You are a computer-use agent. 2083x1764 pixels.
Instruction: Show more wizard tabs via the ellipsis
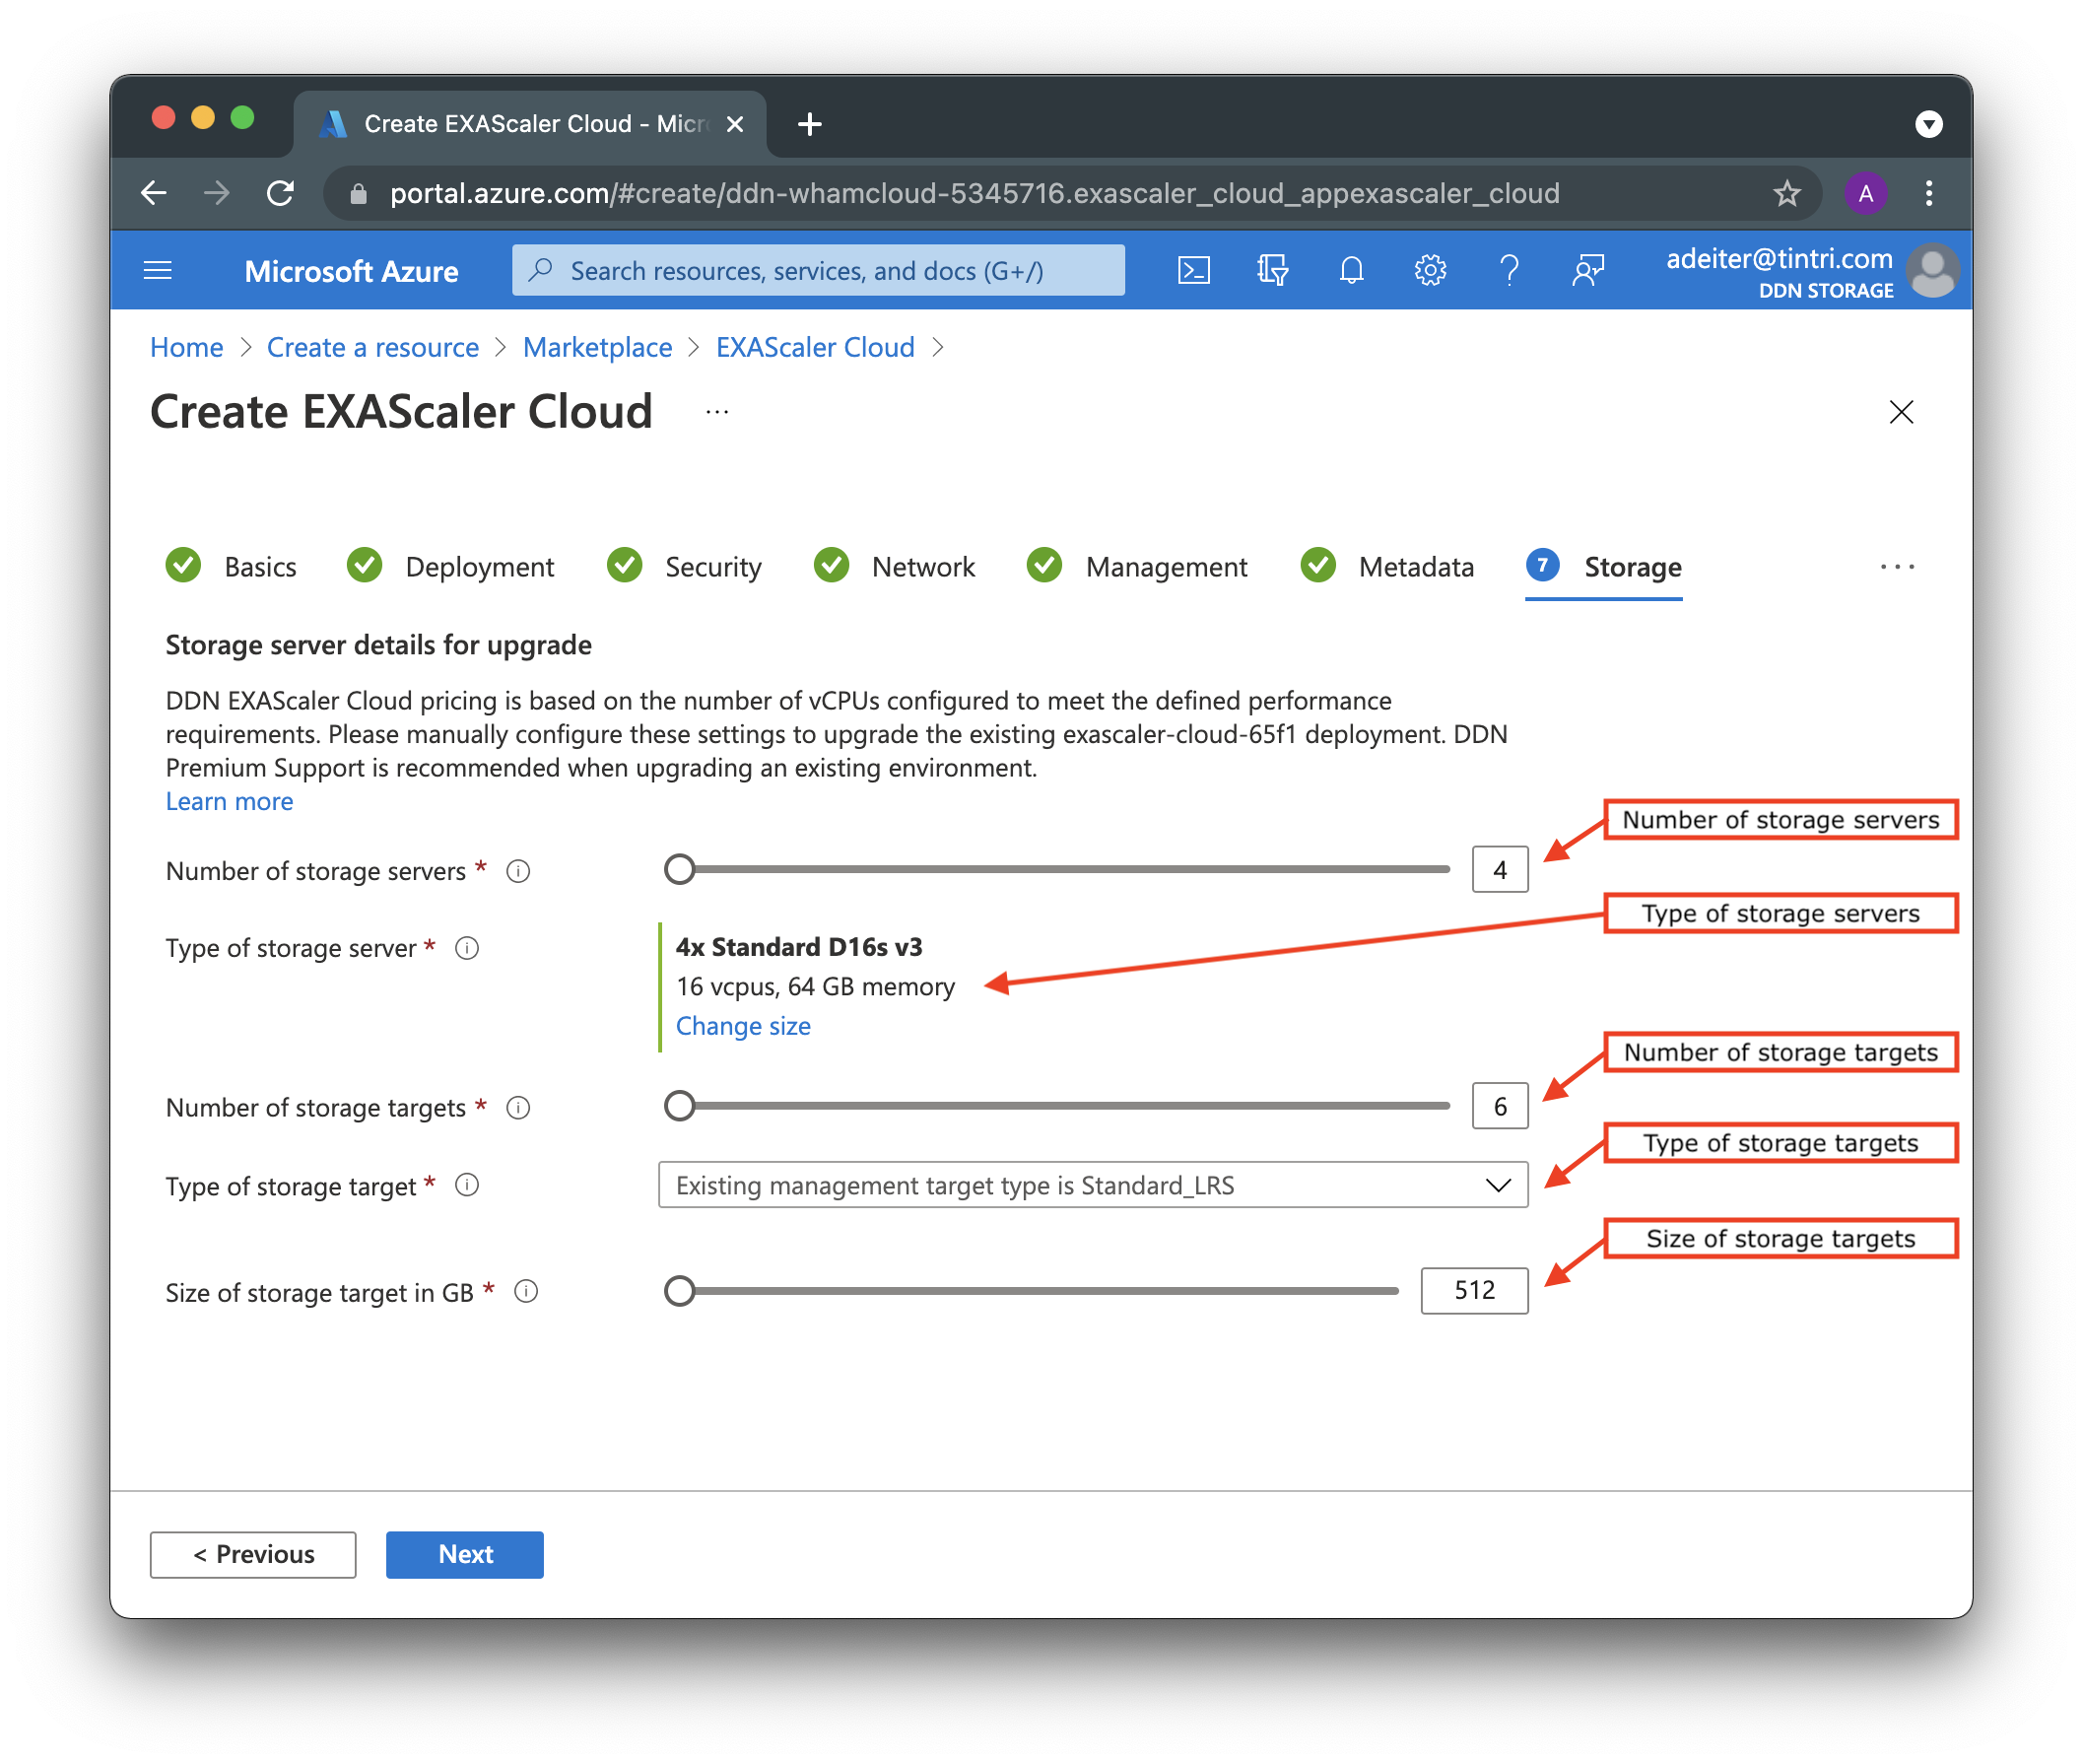pyautogui.click(x=1897, y=567)
